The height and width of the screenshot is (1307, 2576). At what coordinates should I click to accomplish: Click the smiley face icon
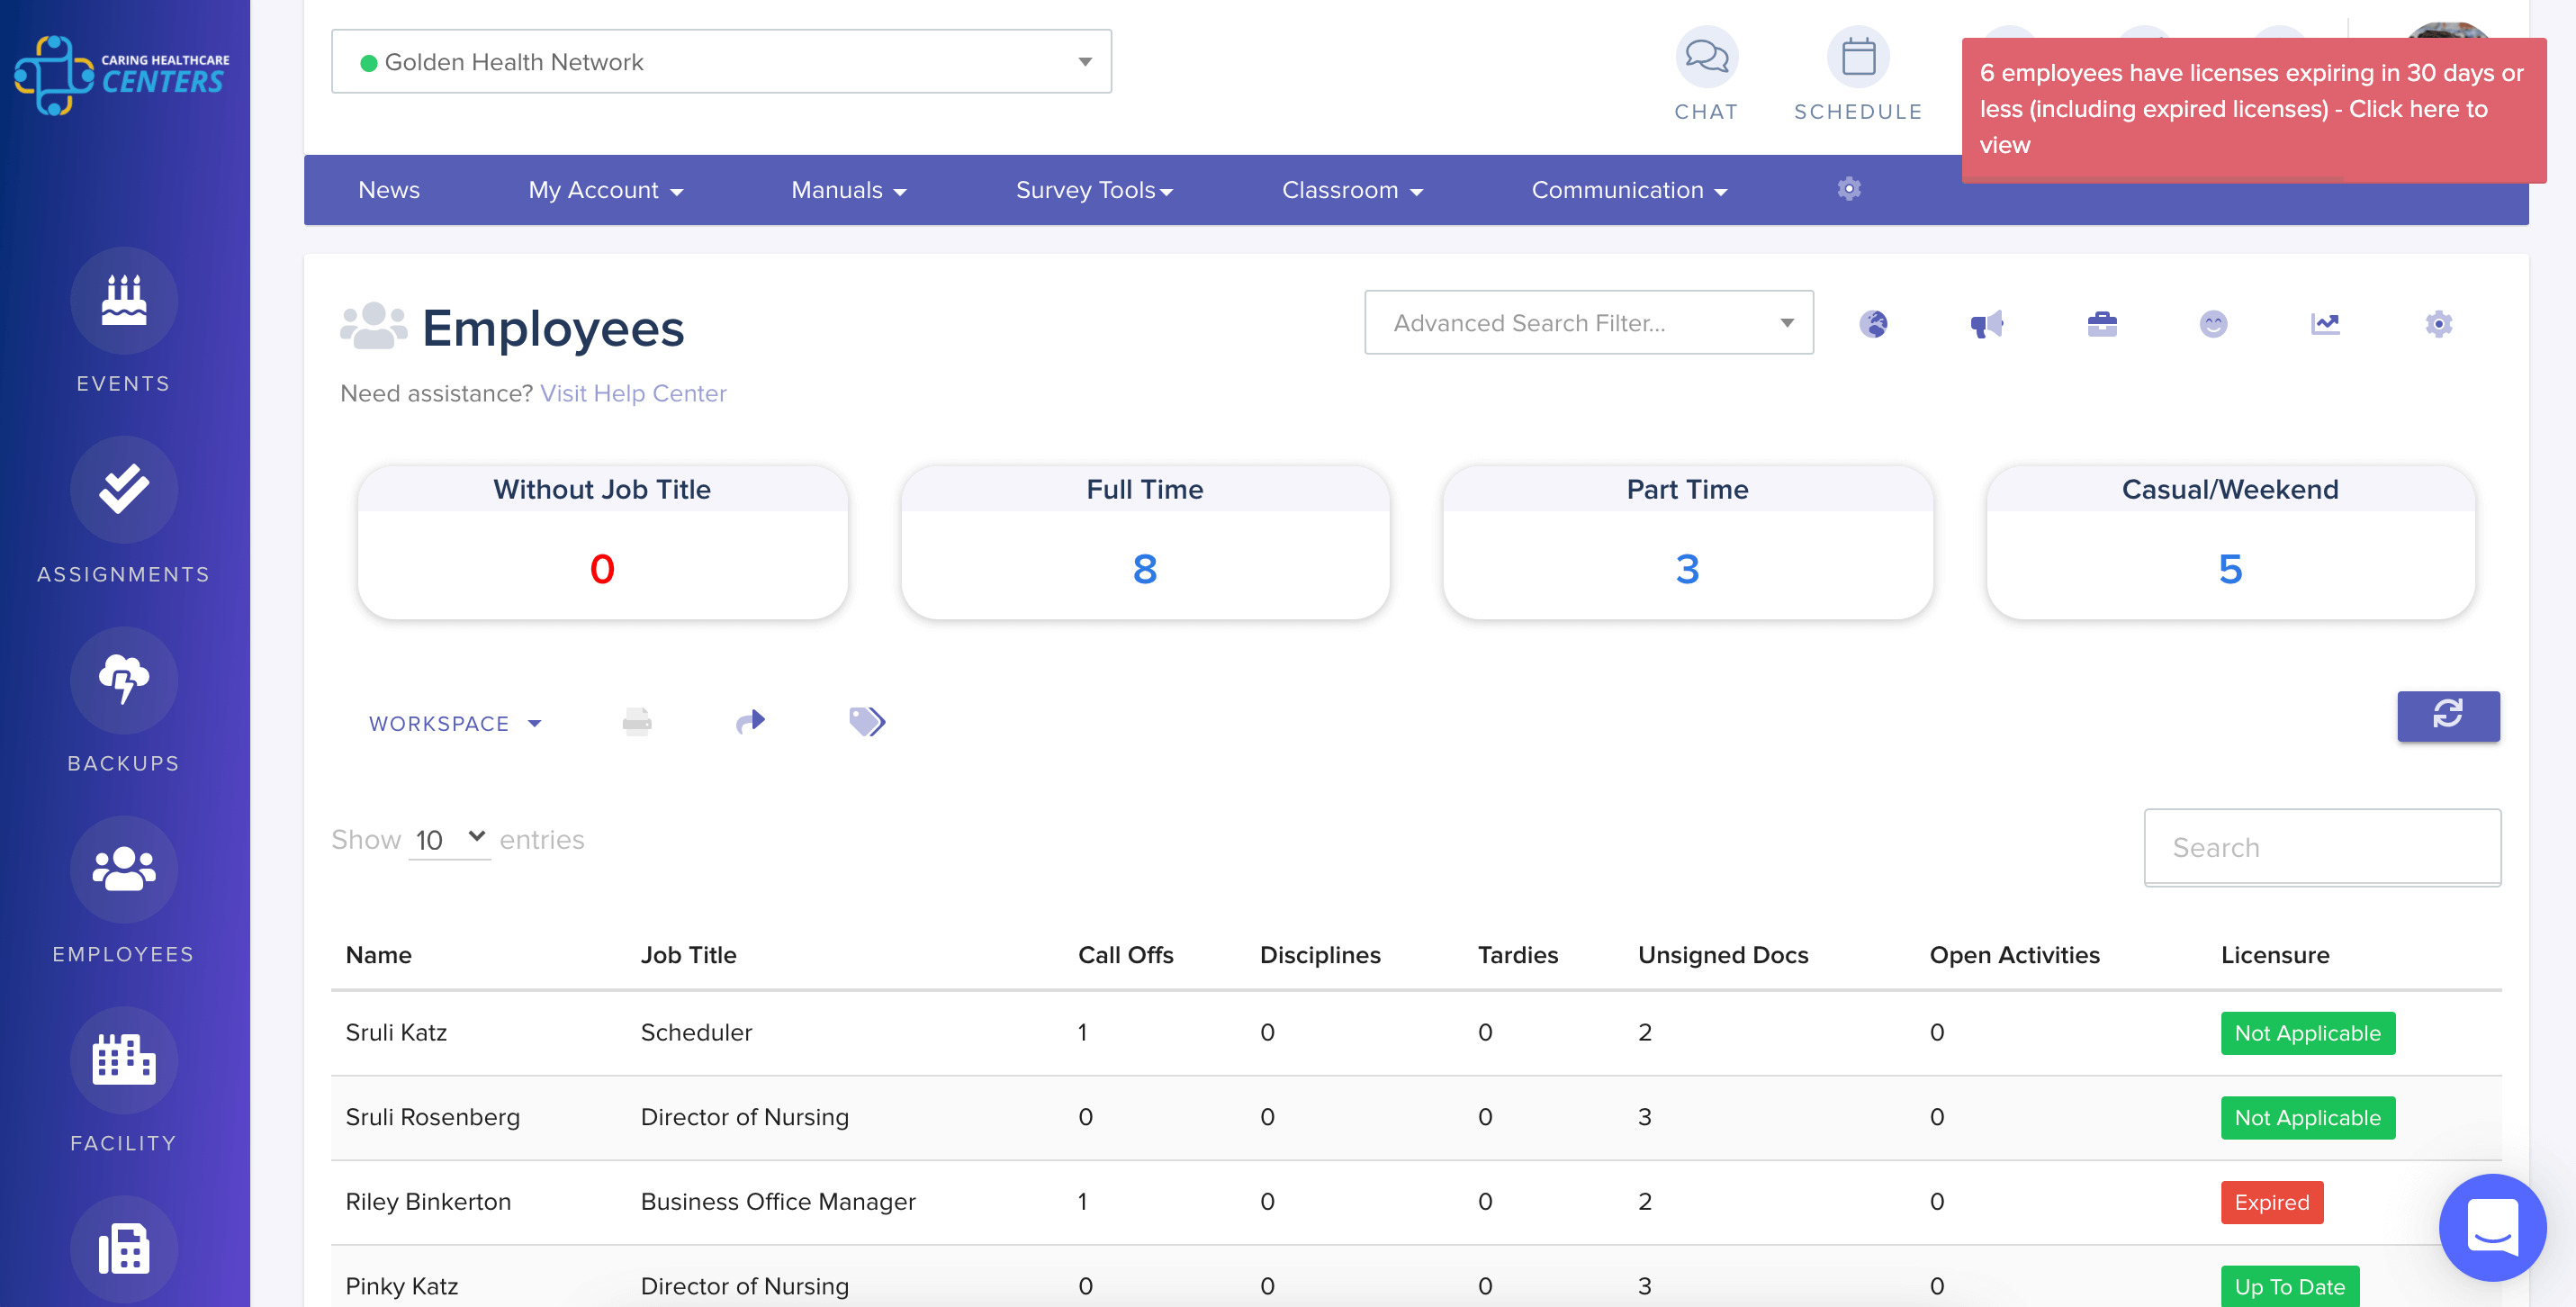click(2213, 324)
